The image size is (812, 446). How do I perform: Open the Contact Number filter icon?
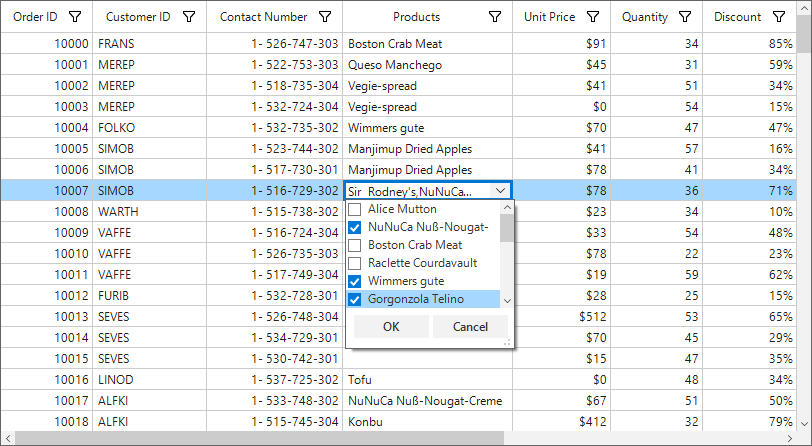pyautogui.click(x=325, y=17)
